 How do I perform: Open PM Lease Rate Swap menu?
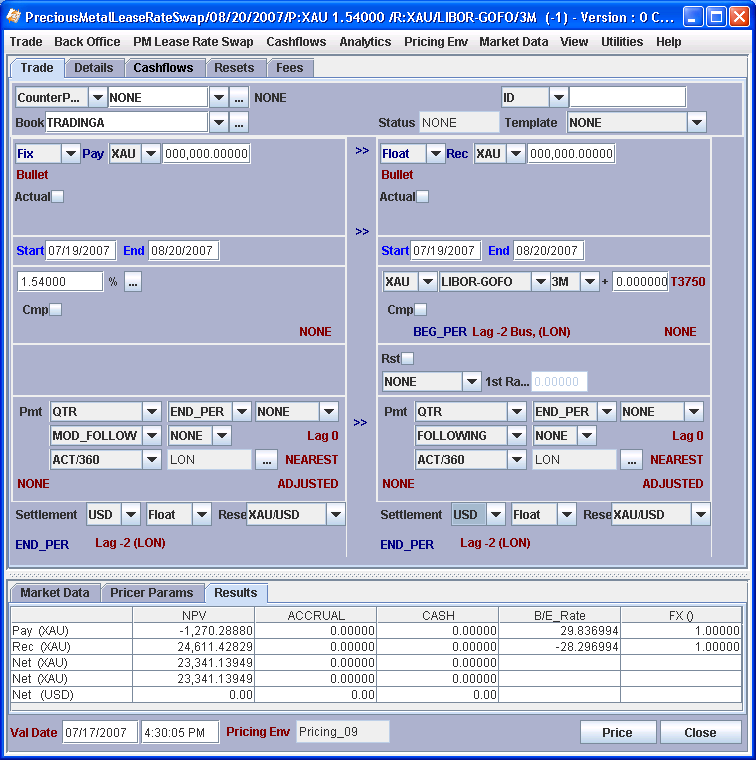pyautogui.click(x=193, y=42)
